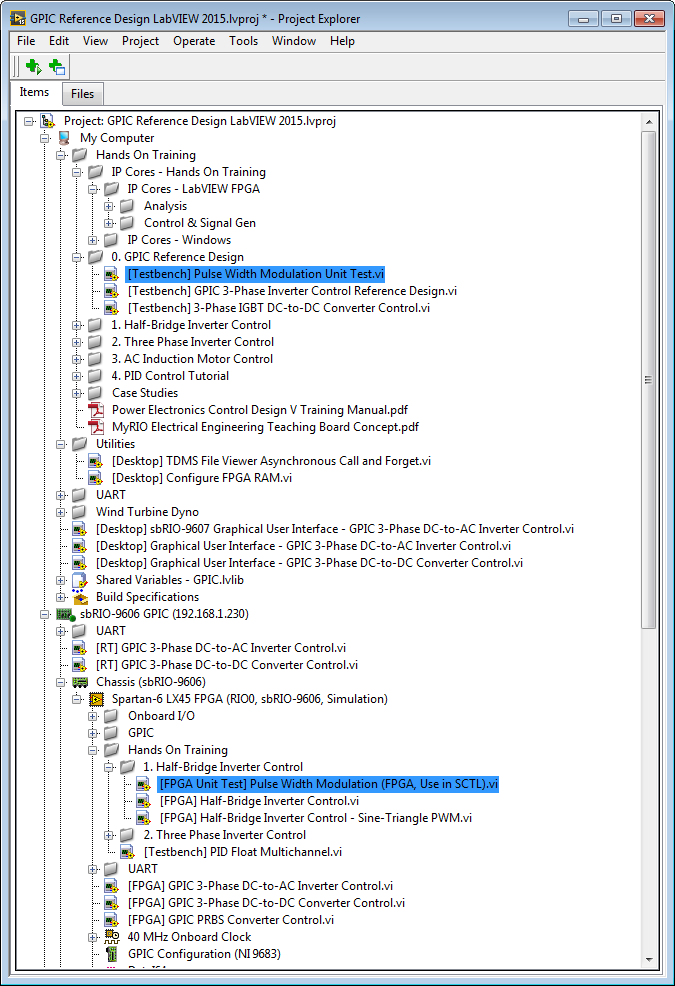Screen dimensions: 675x986
Task: Click the vertical scrollbar thumb
Action: tap(649, 379)
